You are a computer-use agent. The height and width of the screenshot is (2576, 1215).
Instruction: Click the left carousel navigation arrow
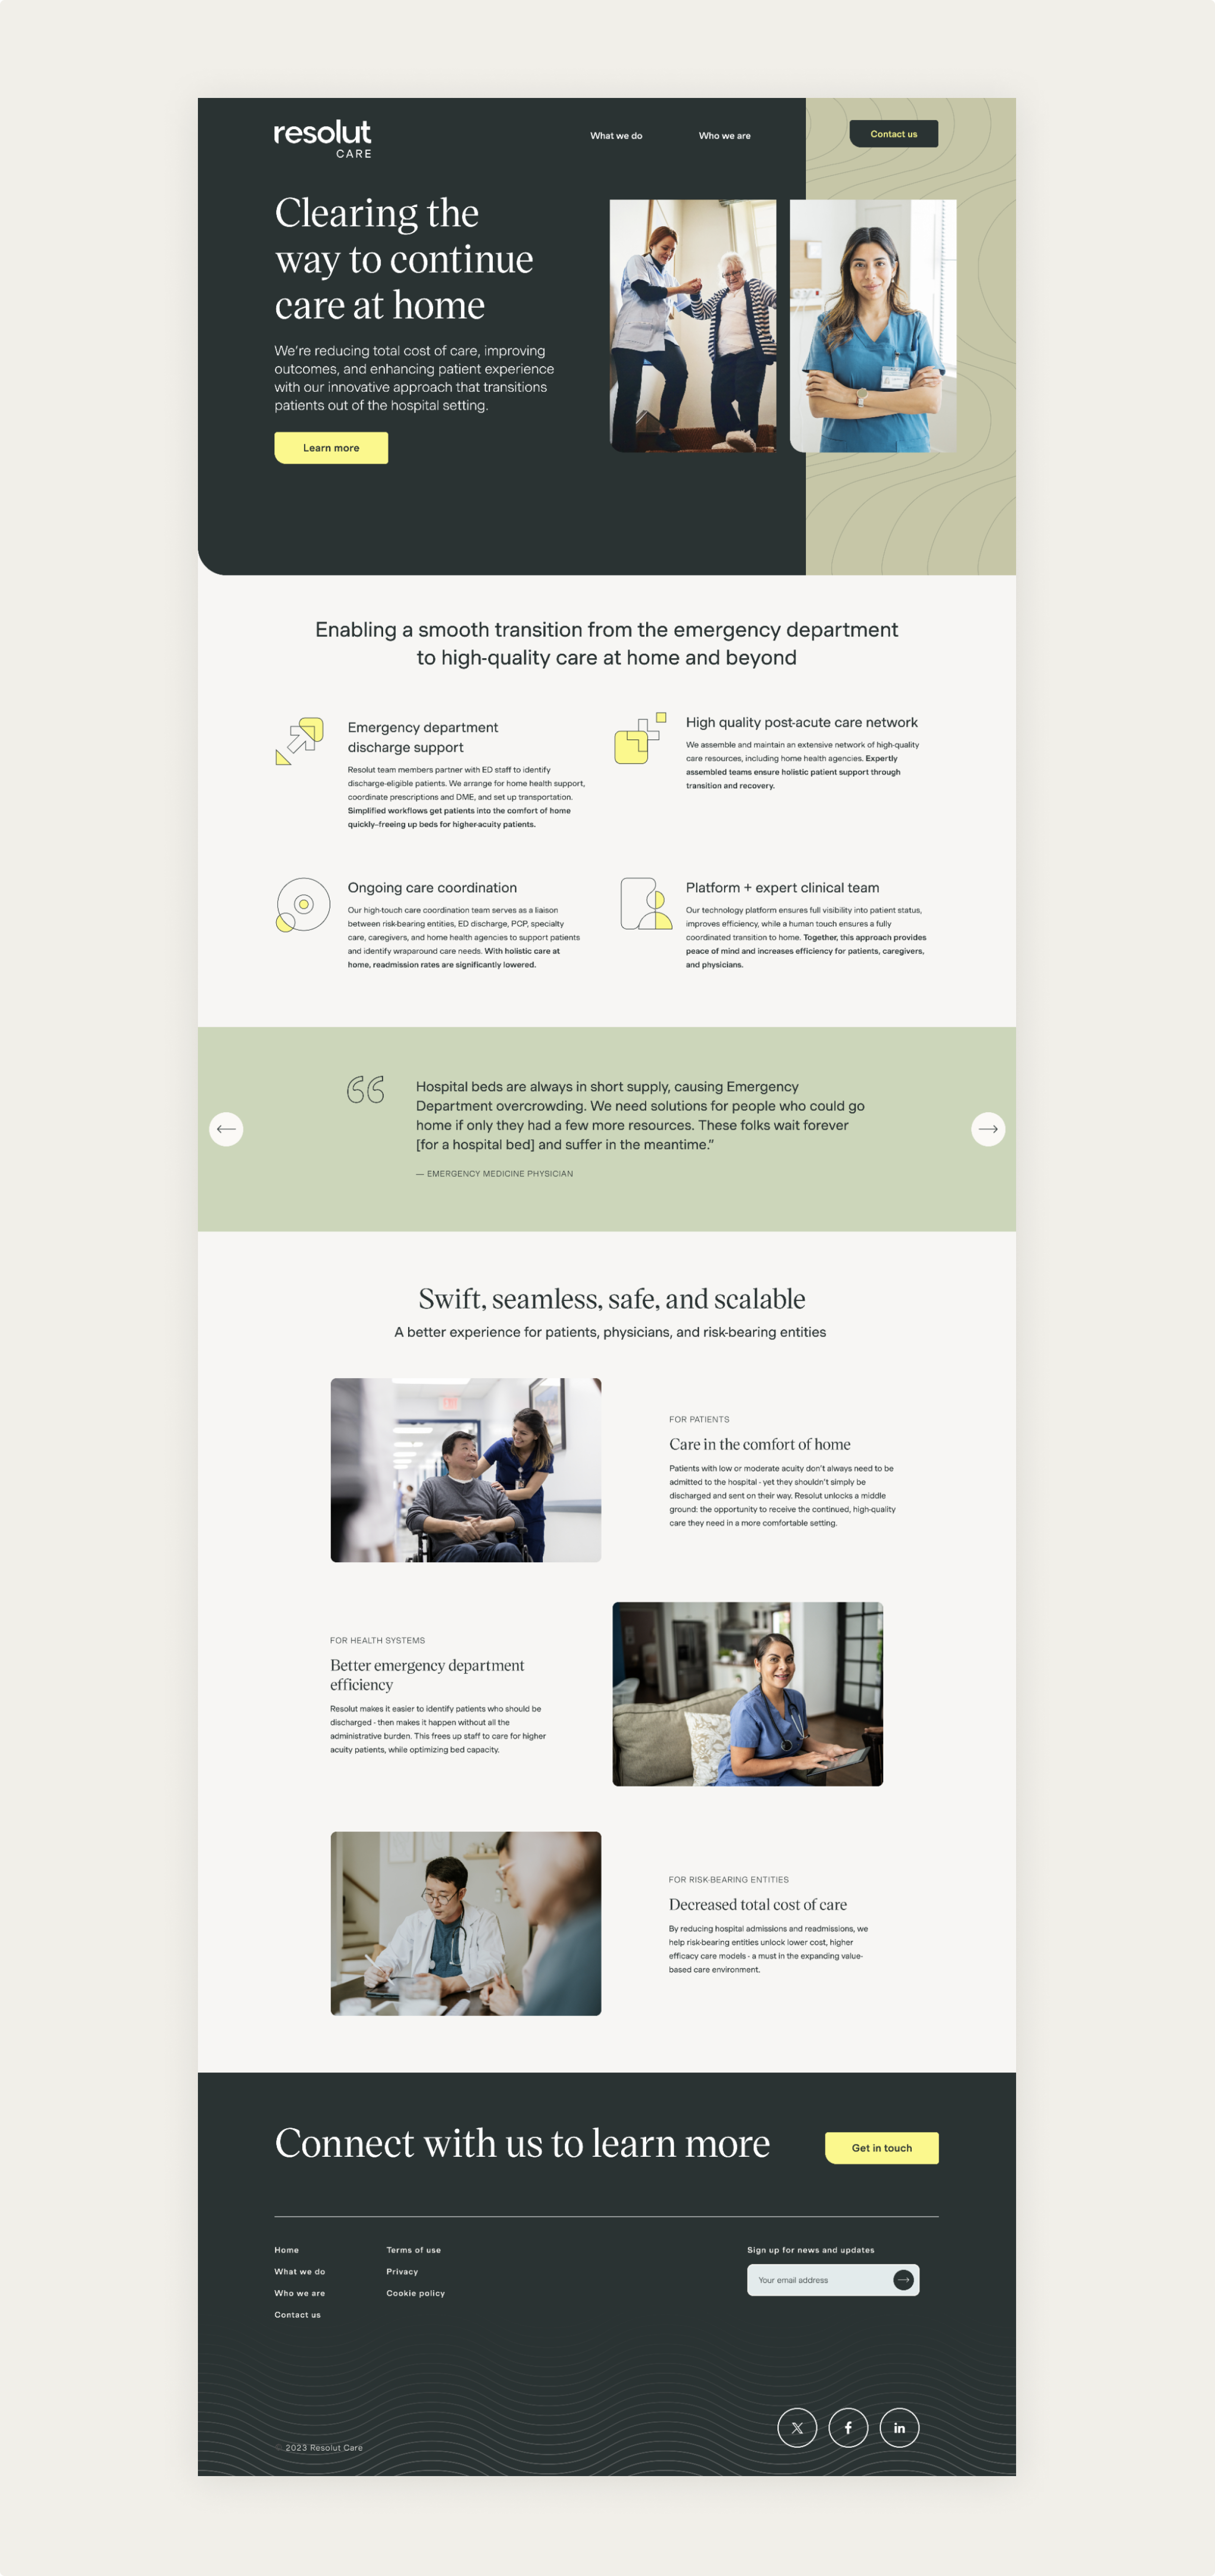[x=225, y=1129]
